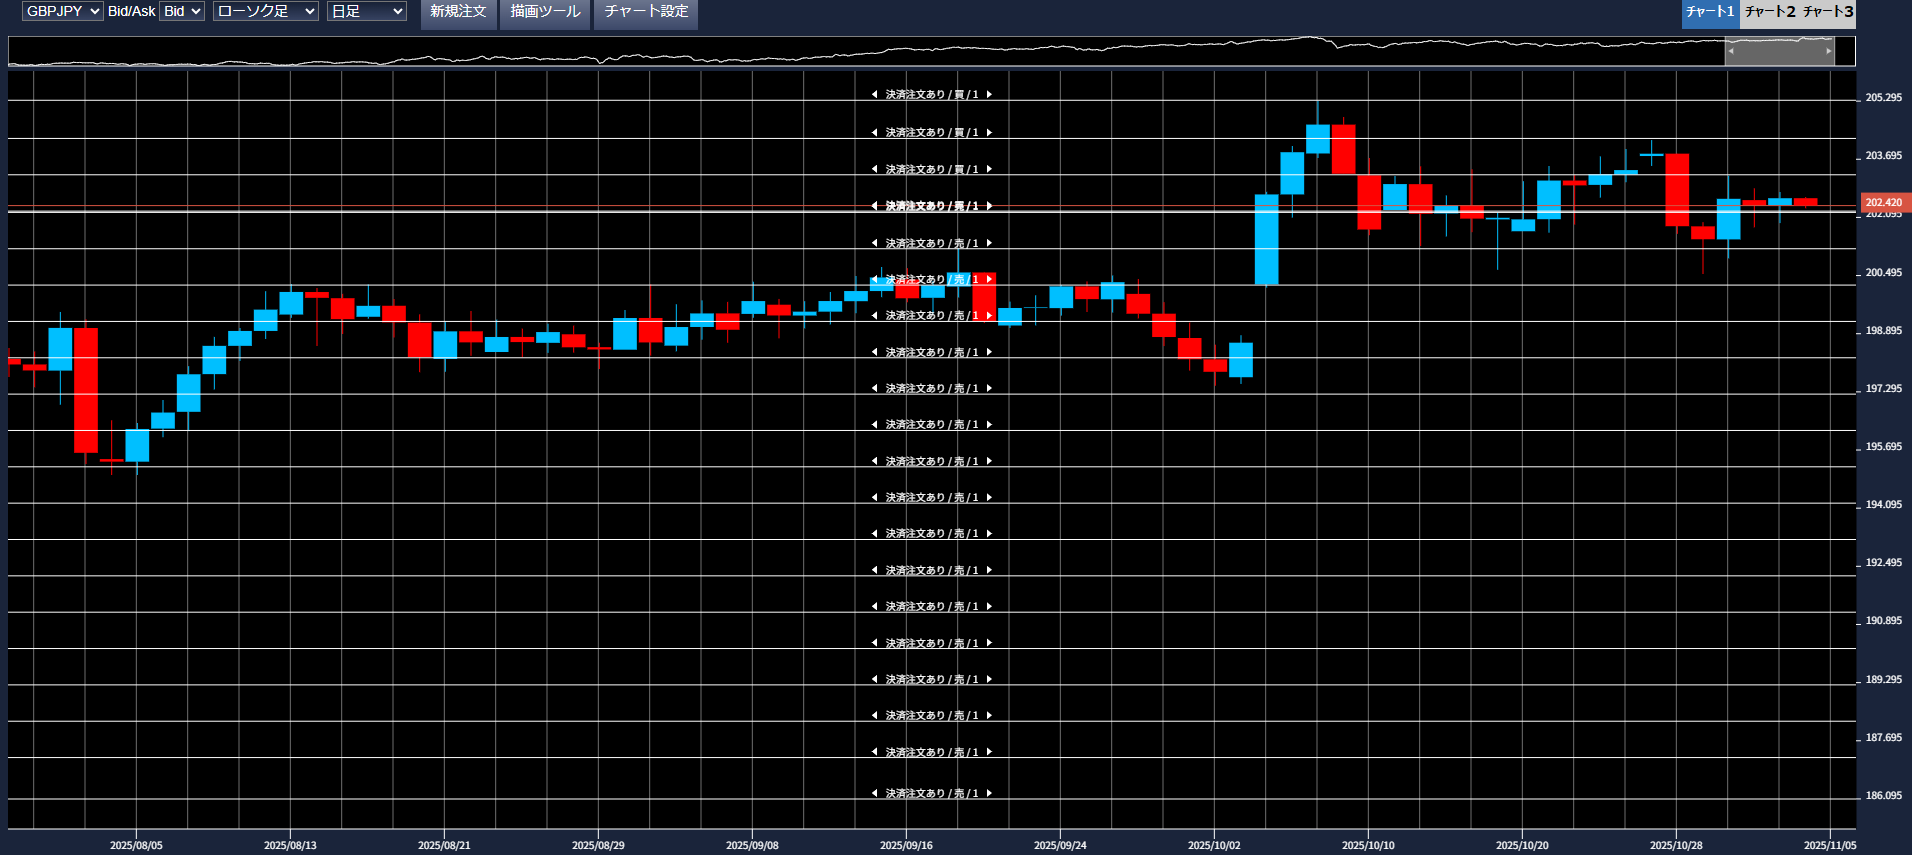Click left arrow on topmost 買 order label
The height and width of the screenshot is (855, 1912).
(x=874, y=95)
